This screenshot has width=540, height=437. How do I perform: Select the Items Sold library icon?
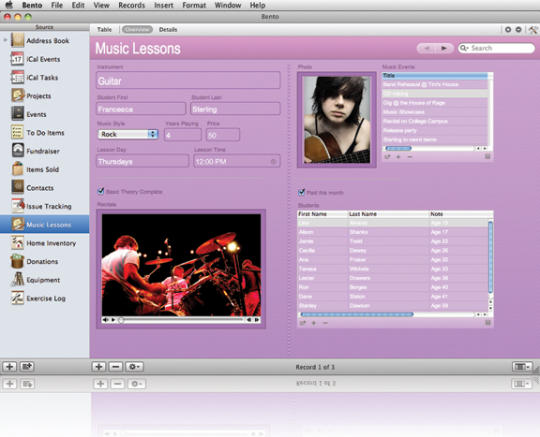tap(17, 169)
